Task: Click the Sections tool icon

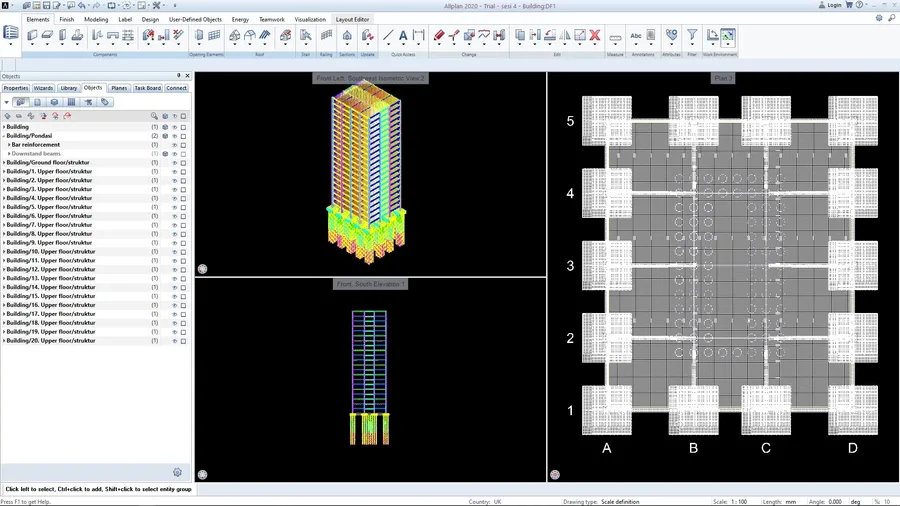Action: [347, 35]
